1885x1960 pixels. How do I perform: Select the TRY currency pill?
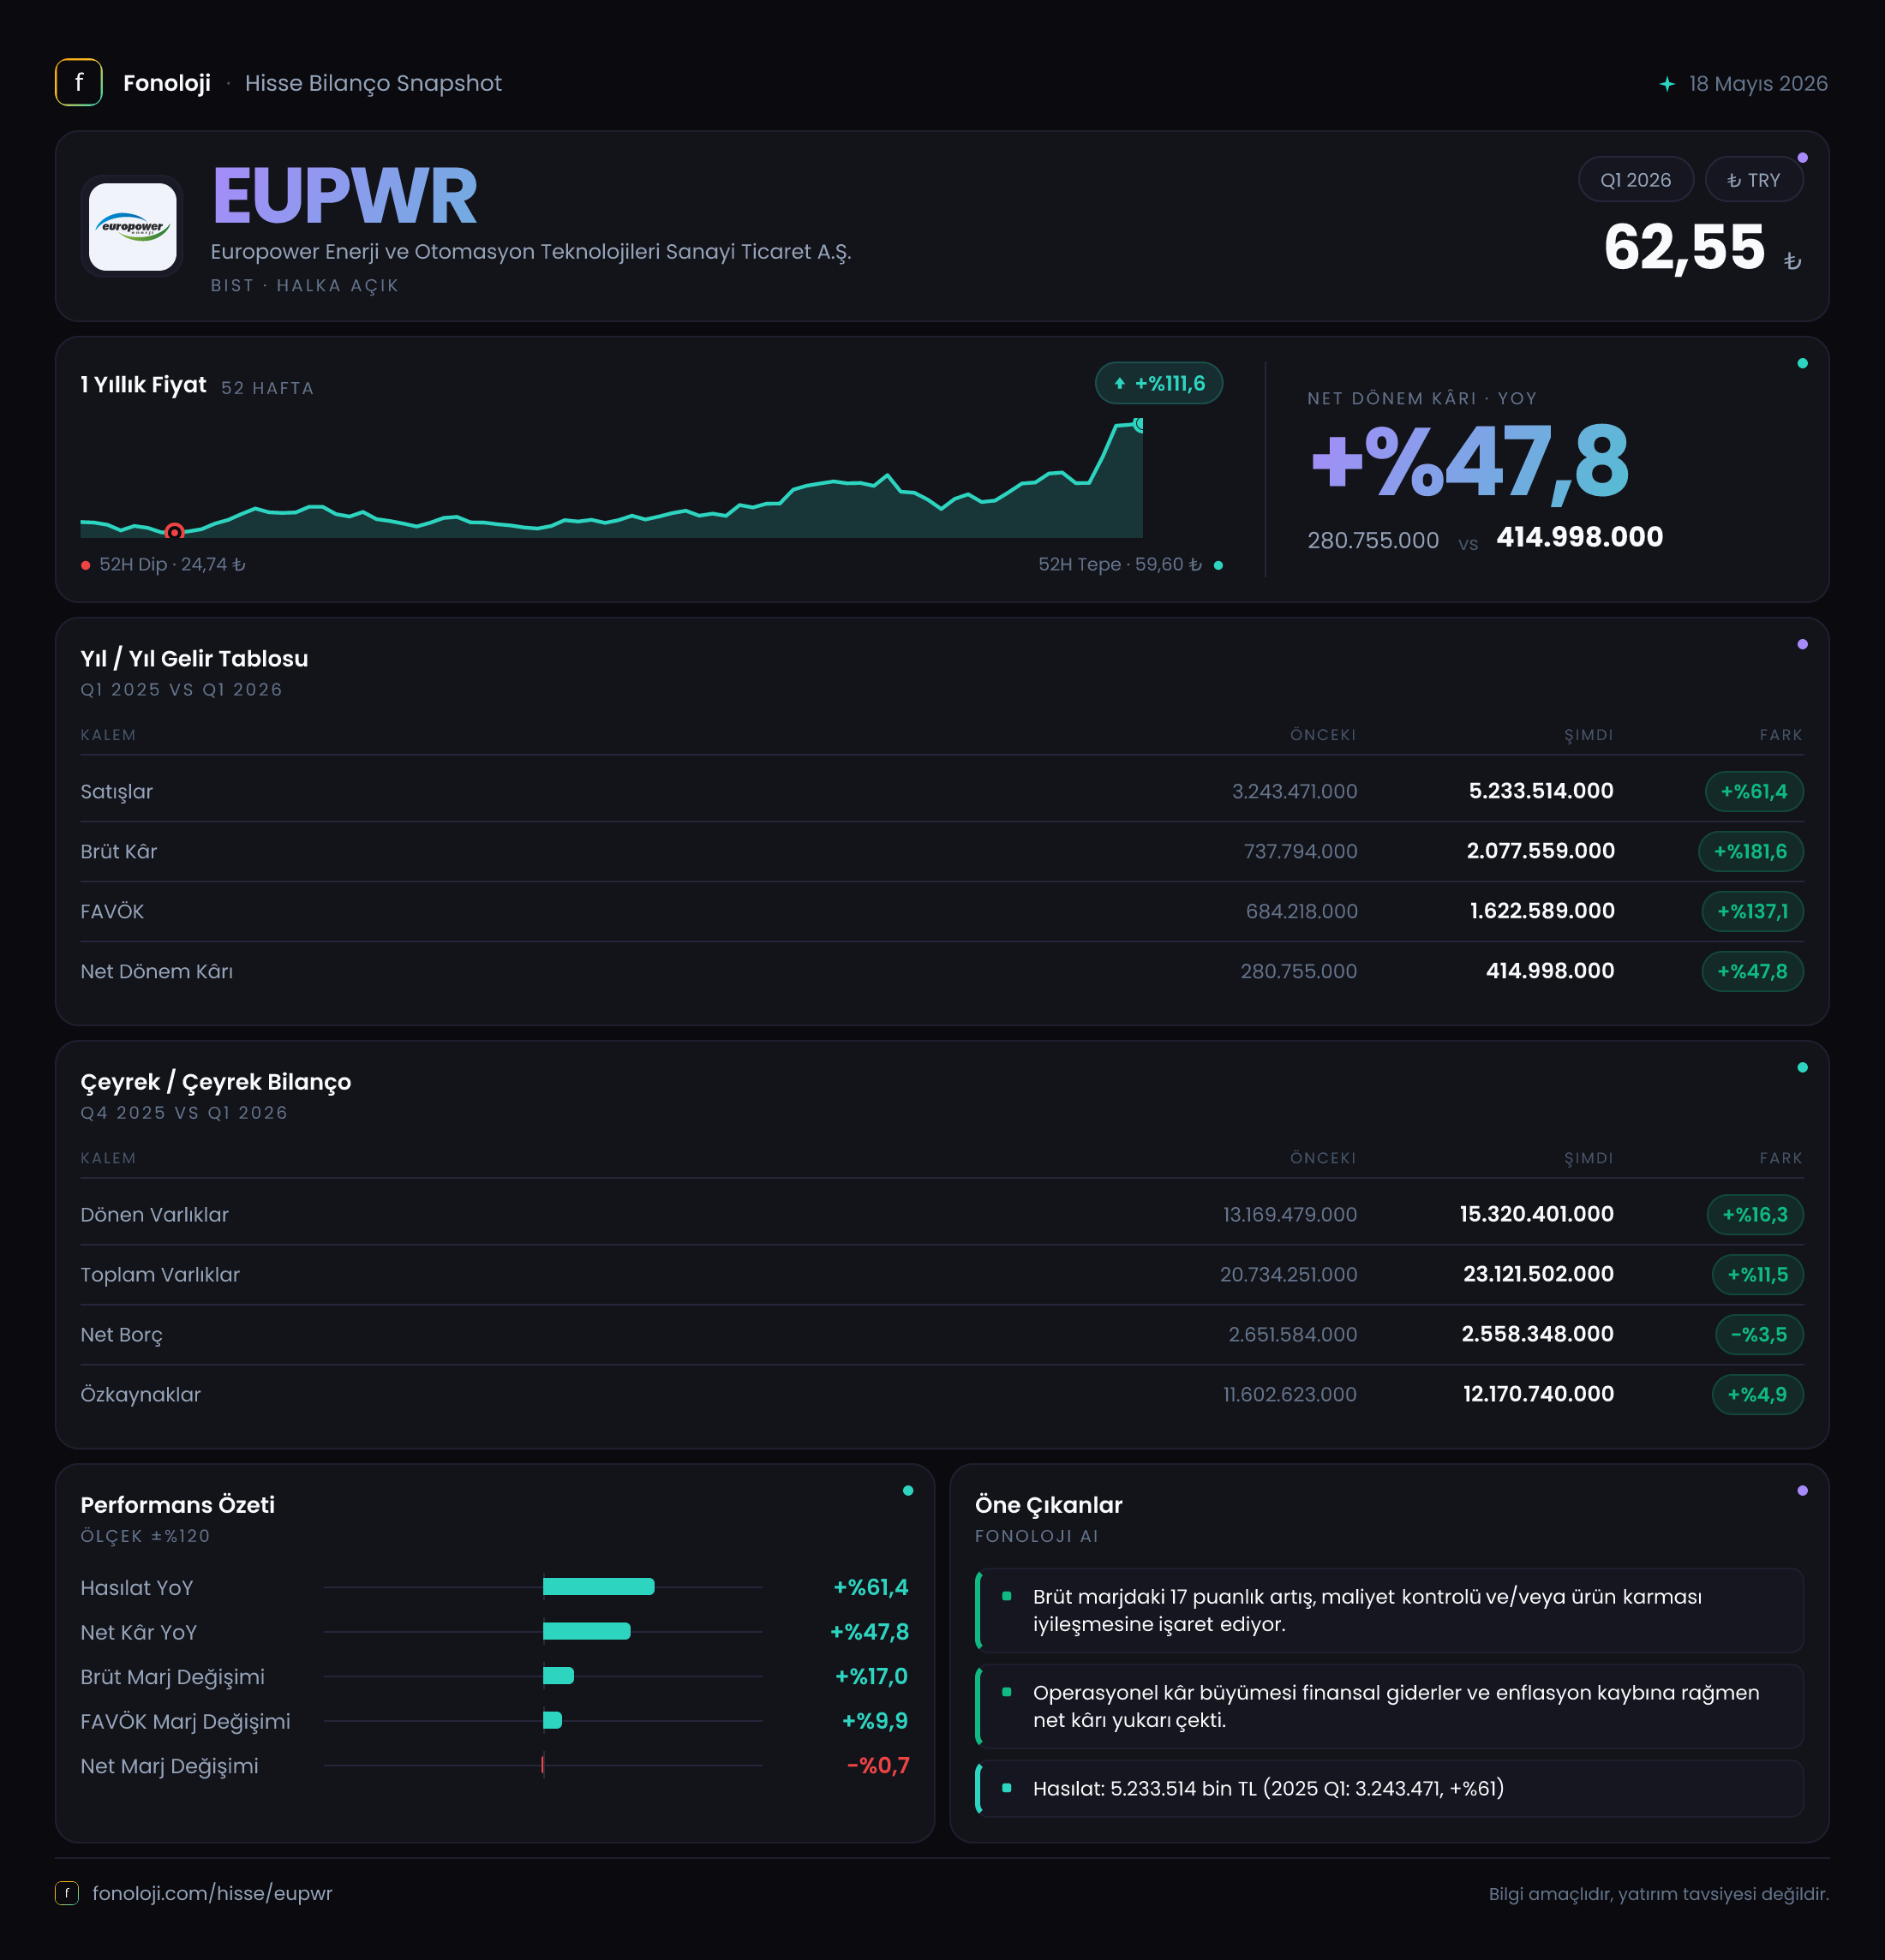[x=1753, y=180]
